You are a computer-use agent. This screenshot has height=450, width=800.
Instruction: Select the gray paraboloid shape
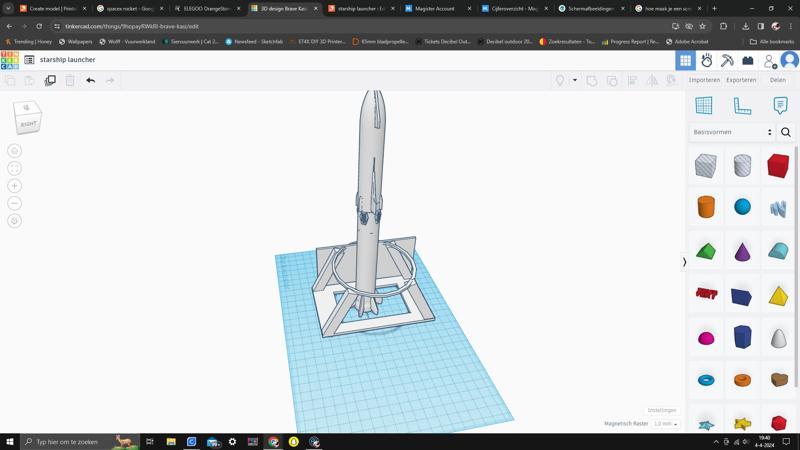click(779, 338)
